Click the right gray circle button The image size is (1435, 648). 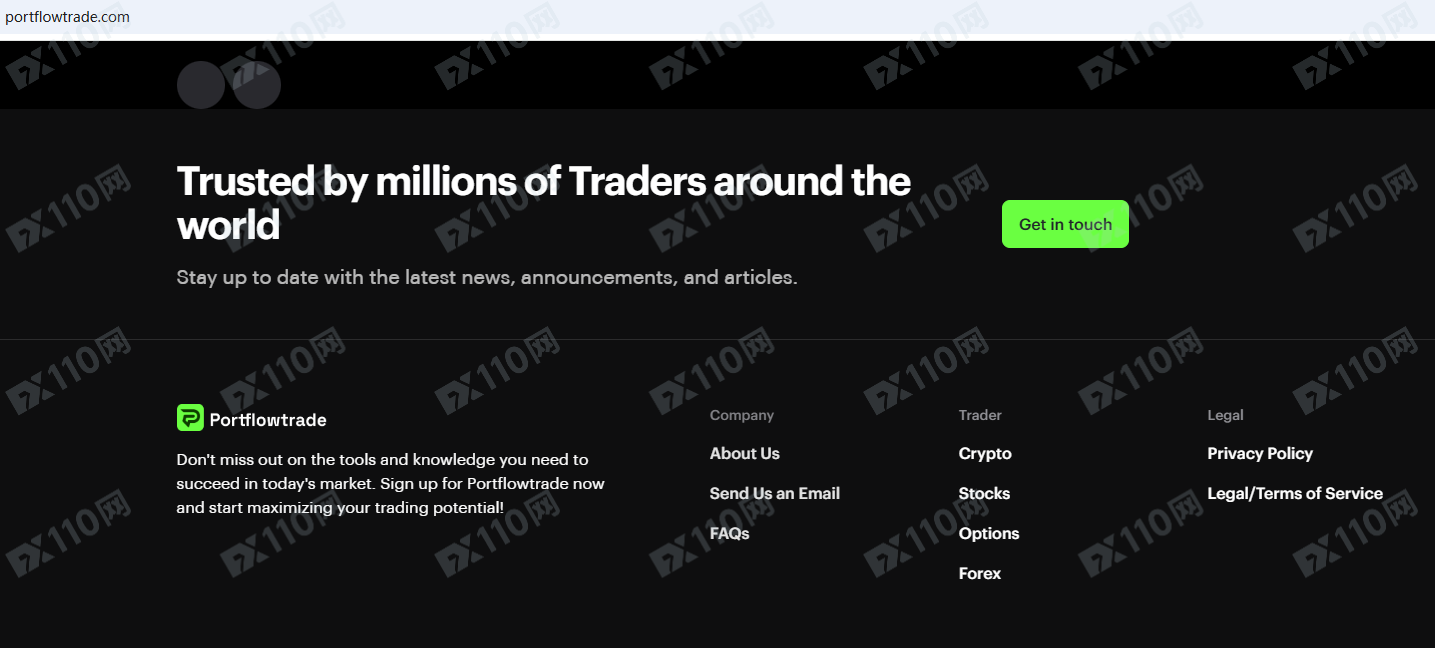pos(257,85)
